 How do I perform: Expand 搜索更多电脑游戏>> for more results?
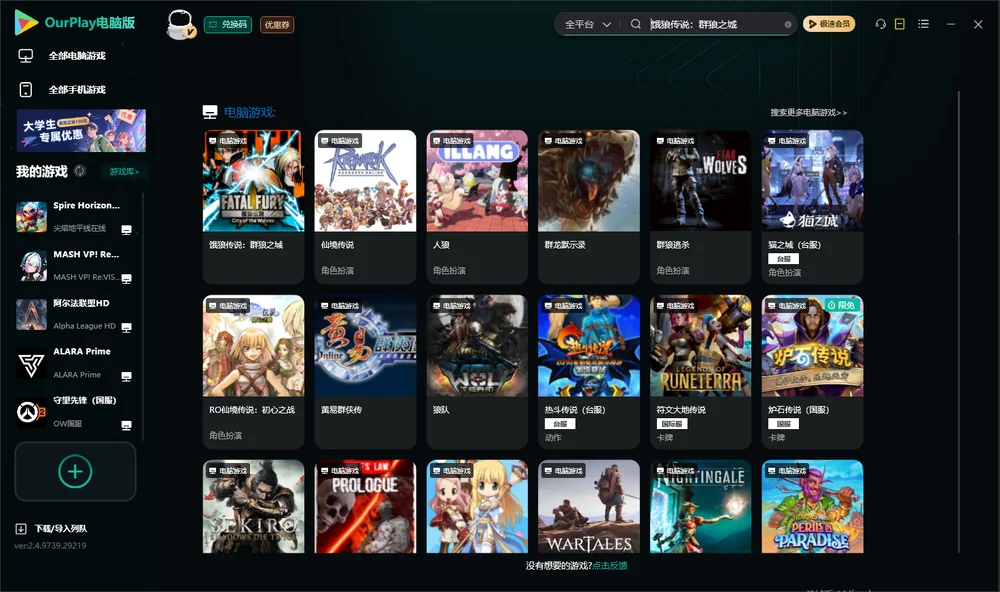point(808,112)
